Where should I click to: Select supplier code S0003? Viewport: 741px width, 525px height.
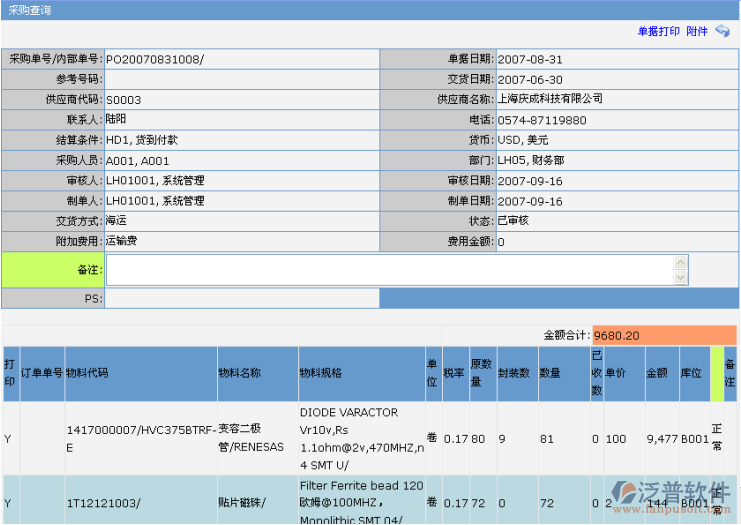[x=123, y=100]
